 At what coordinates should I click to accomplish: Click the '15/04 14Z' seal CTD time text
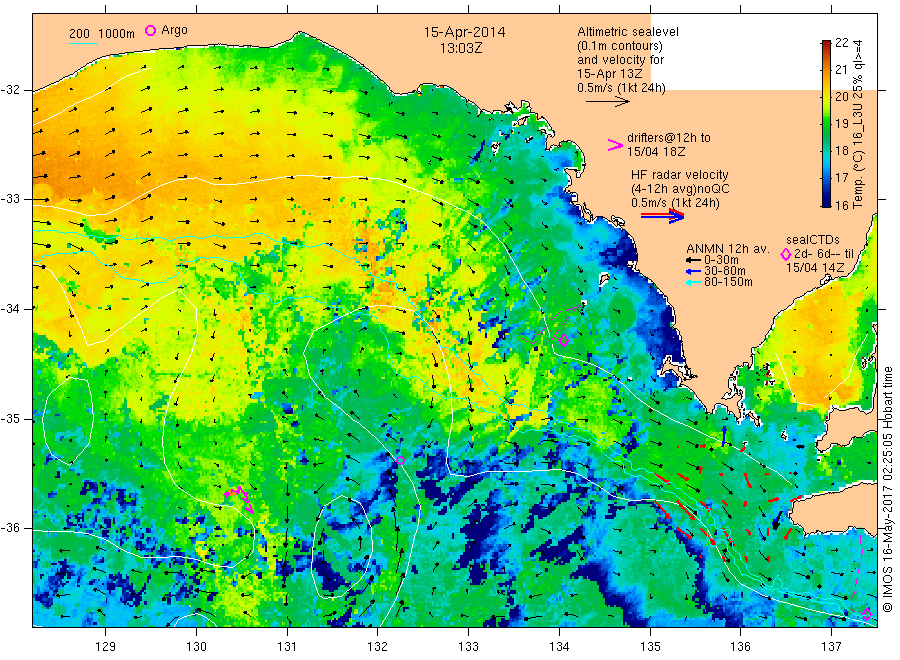pos(815,267)
